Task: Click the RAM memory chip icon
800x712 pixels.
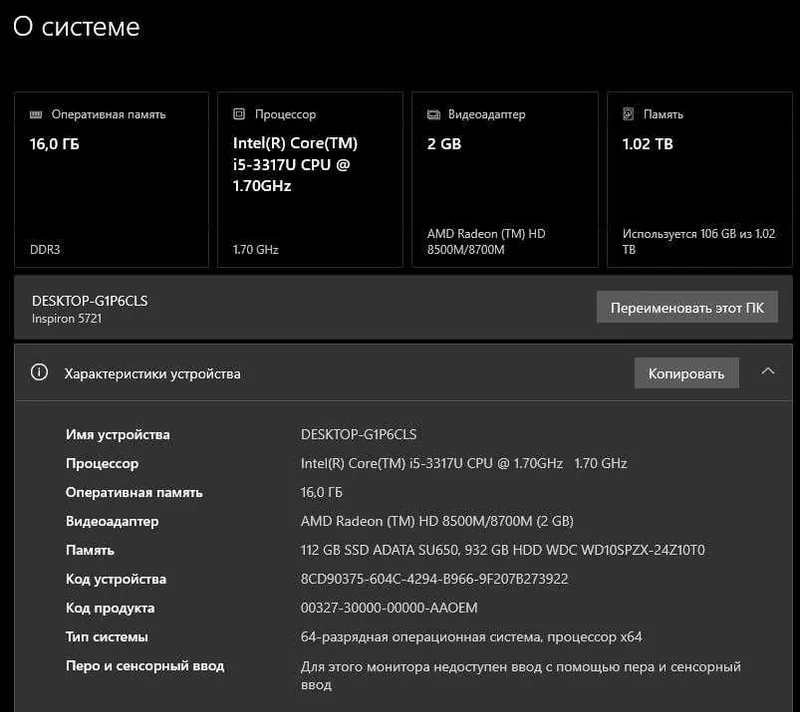Action: coord(36,114)
